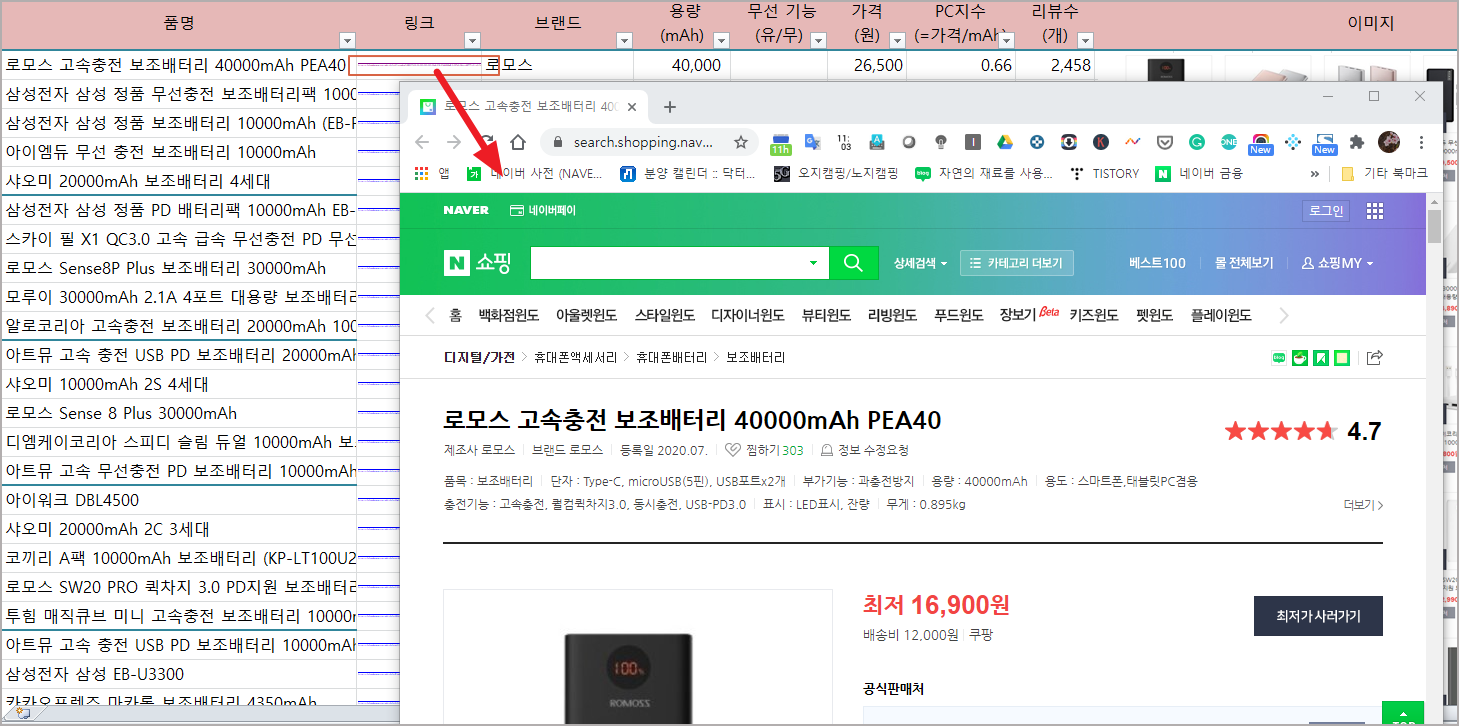
Task: Show more bookmarks with » chevron
Action: tap(1315, 173)
